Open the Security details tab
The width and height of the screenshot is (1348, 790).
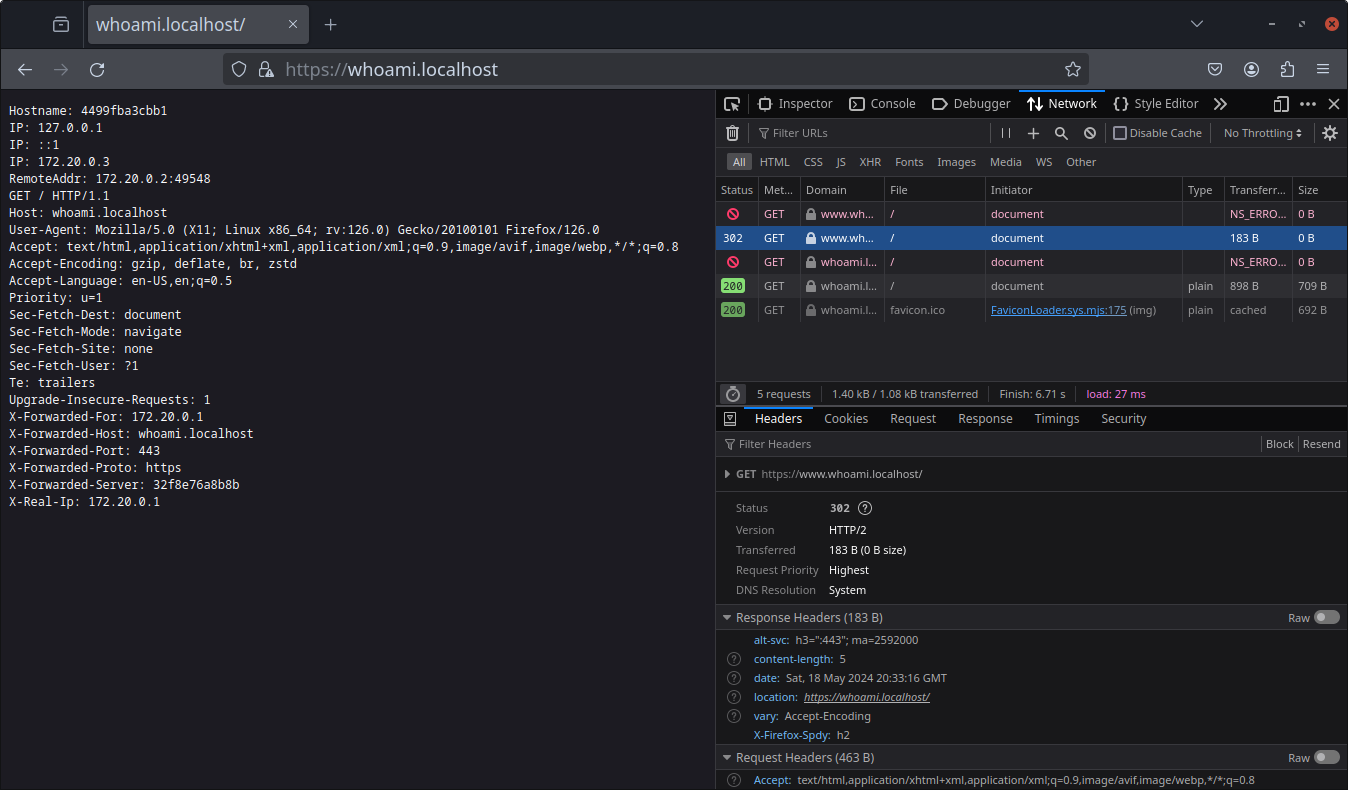1124,419
